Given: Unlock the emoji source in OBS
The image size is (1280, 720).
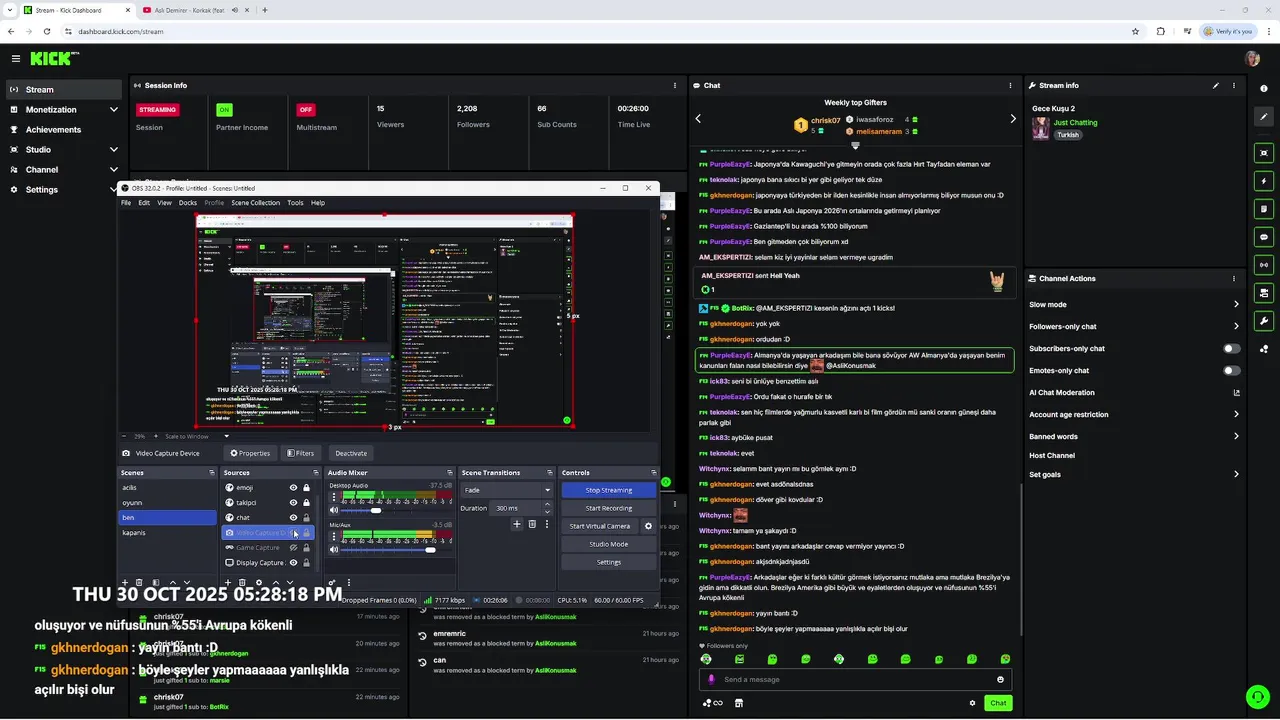Looking at the screenshot, I should click(306, 488).
